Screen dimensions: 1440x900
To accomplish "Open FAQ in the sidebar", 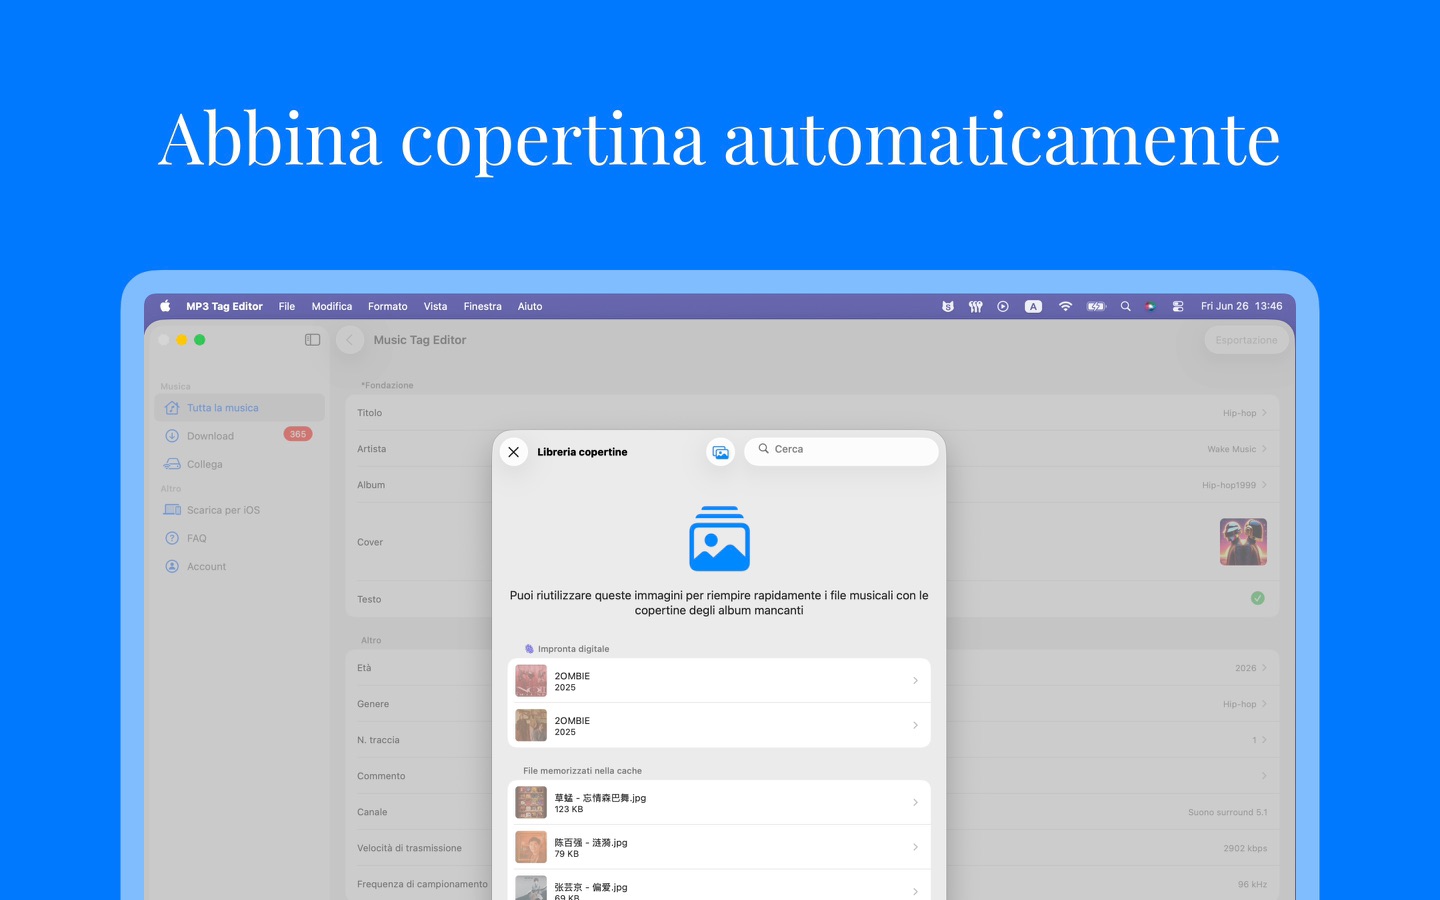I will tap(240, 538).
